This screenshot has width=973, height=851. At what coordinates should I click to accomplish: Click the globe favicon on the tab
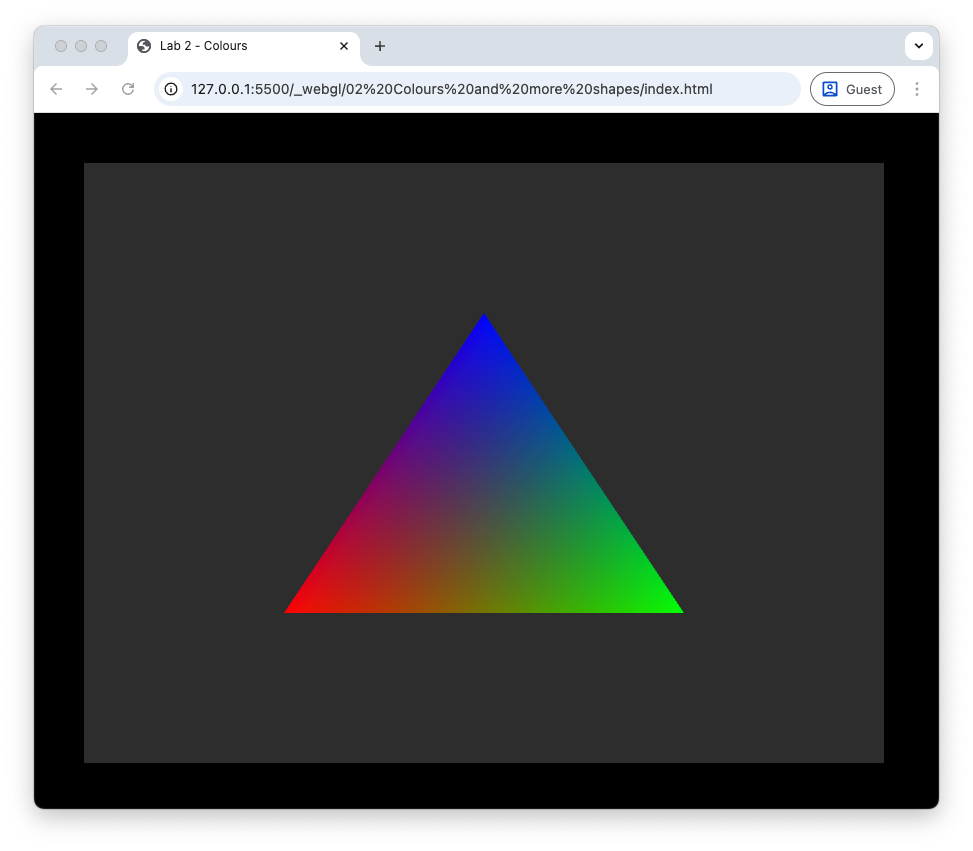point(144,46)
